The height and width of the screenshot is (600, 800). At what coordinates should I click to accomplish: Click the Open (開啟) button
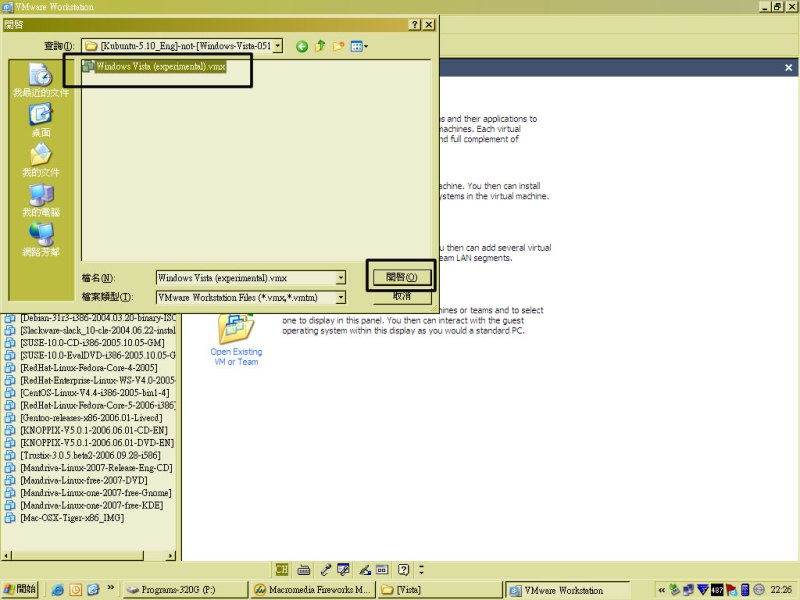[x=402, y=277]
